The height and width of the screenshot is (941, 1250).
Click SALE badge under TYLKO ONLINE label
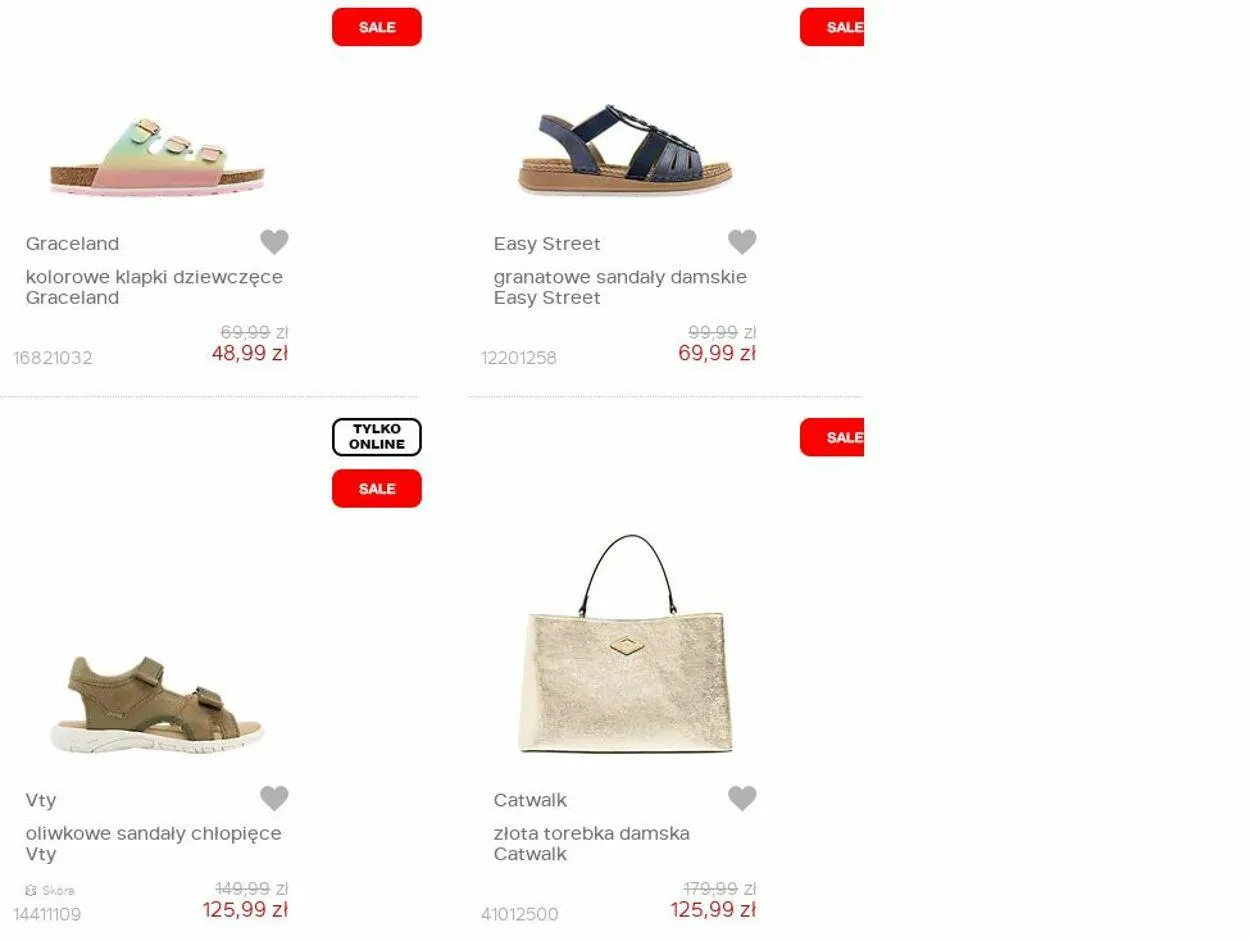[x=377, y=488]
